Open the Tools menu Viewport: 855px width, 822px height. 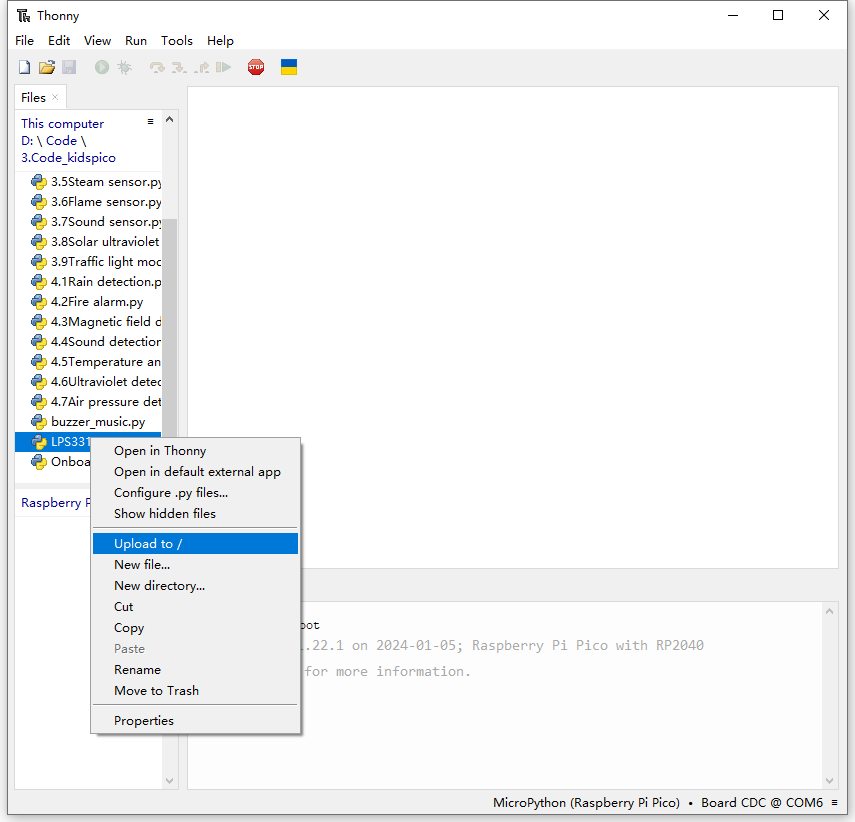coord(177,41)
